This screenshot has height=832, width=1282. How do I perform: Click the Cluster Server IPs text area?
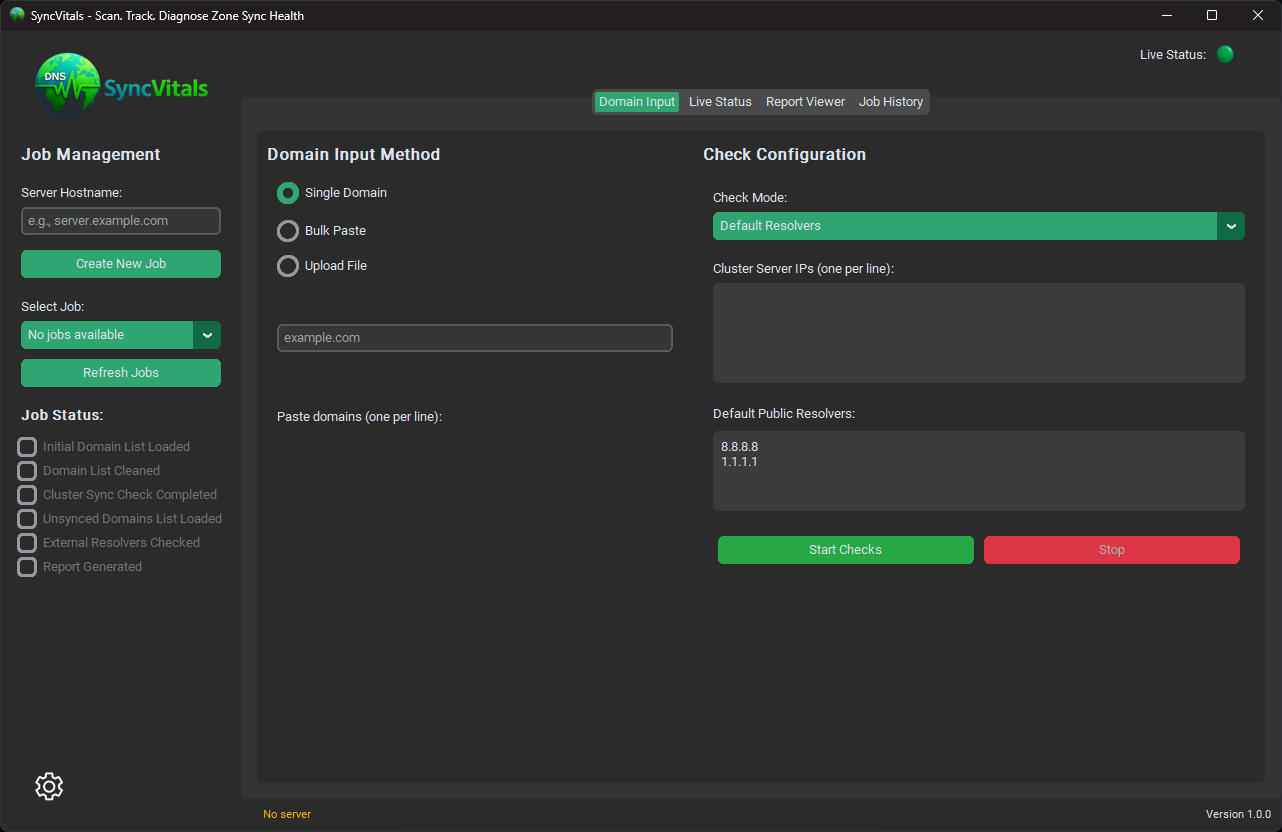tap(979, 333)
